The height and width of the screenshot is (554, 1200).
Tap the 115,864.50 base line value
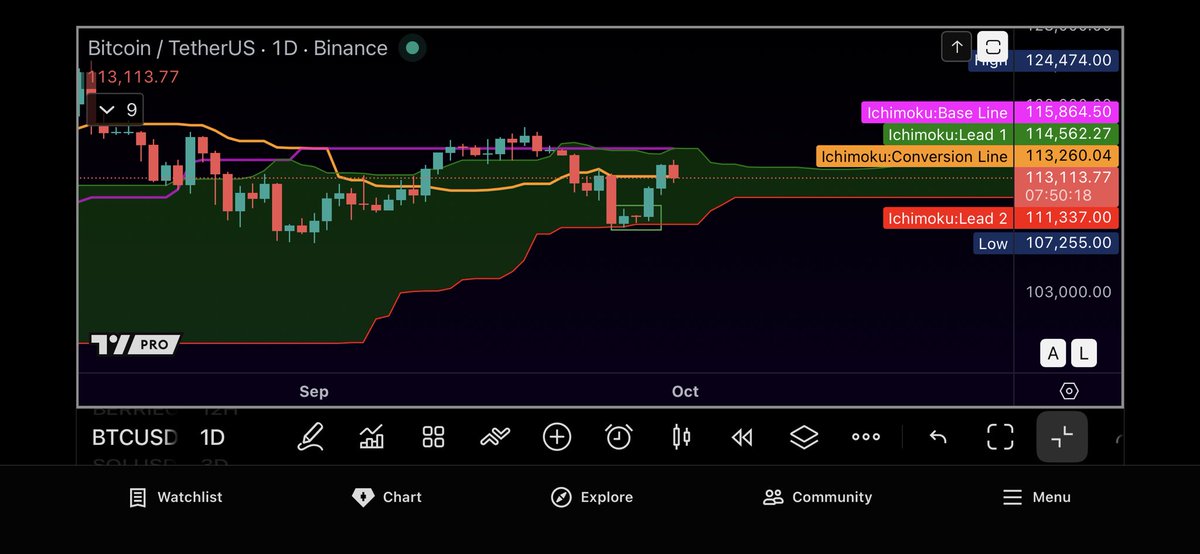pos(1067,113)
